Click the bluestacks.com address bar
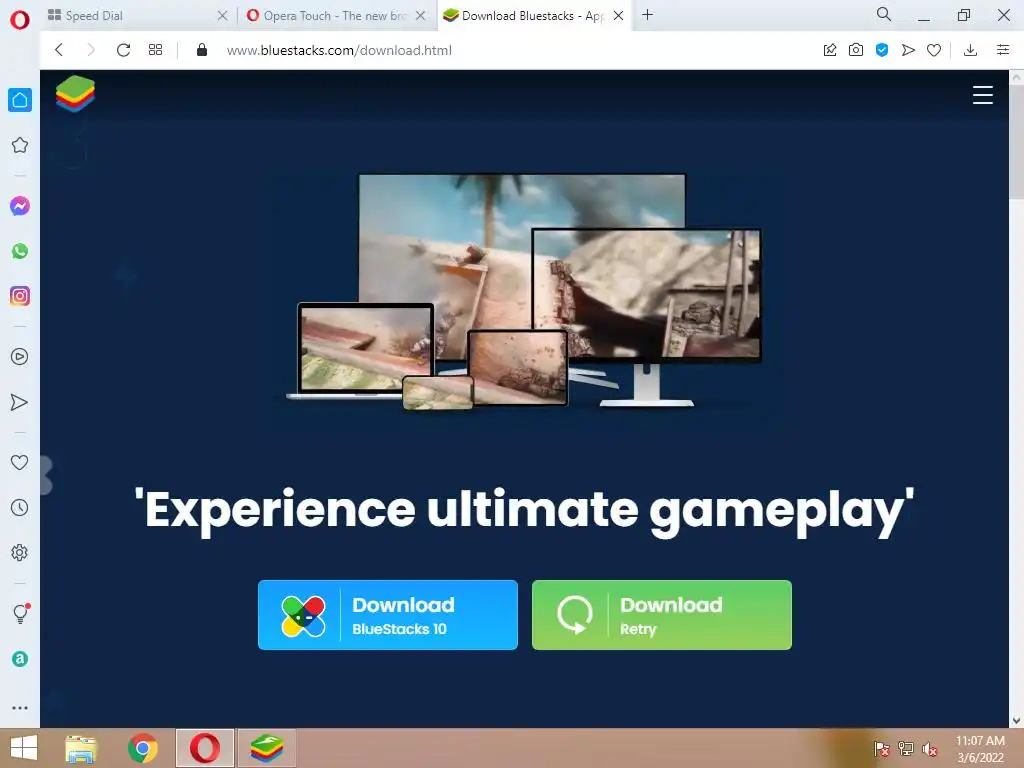The image size is (1024, 768). (339, 50)
